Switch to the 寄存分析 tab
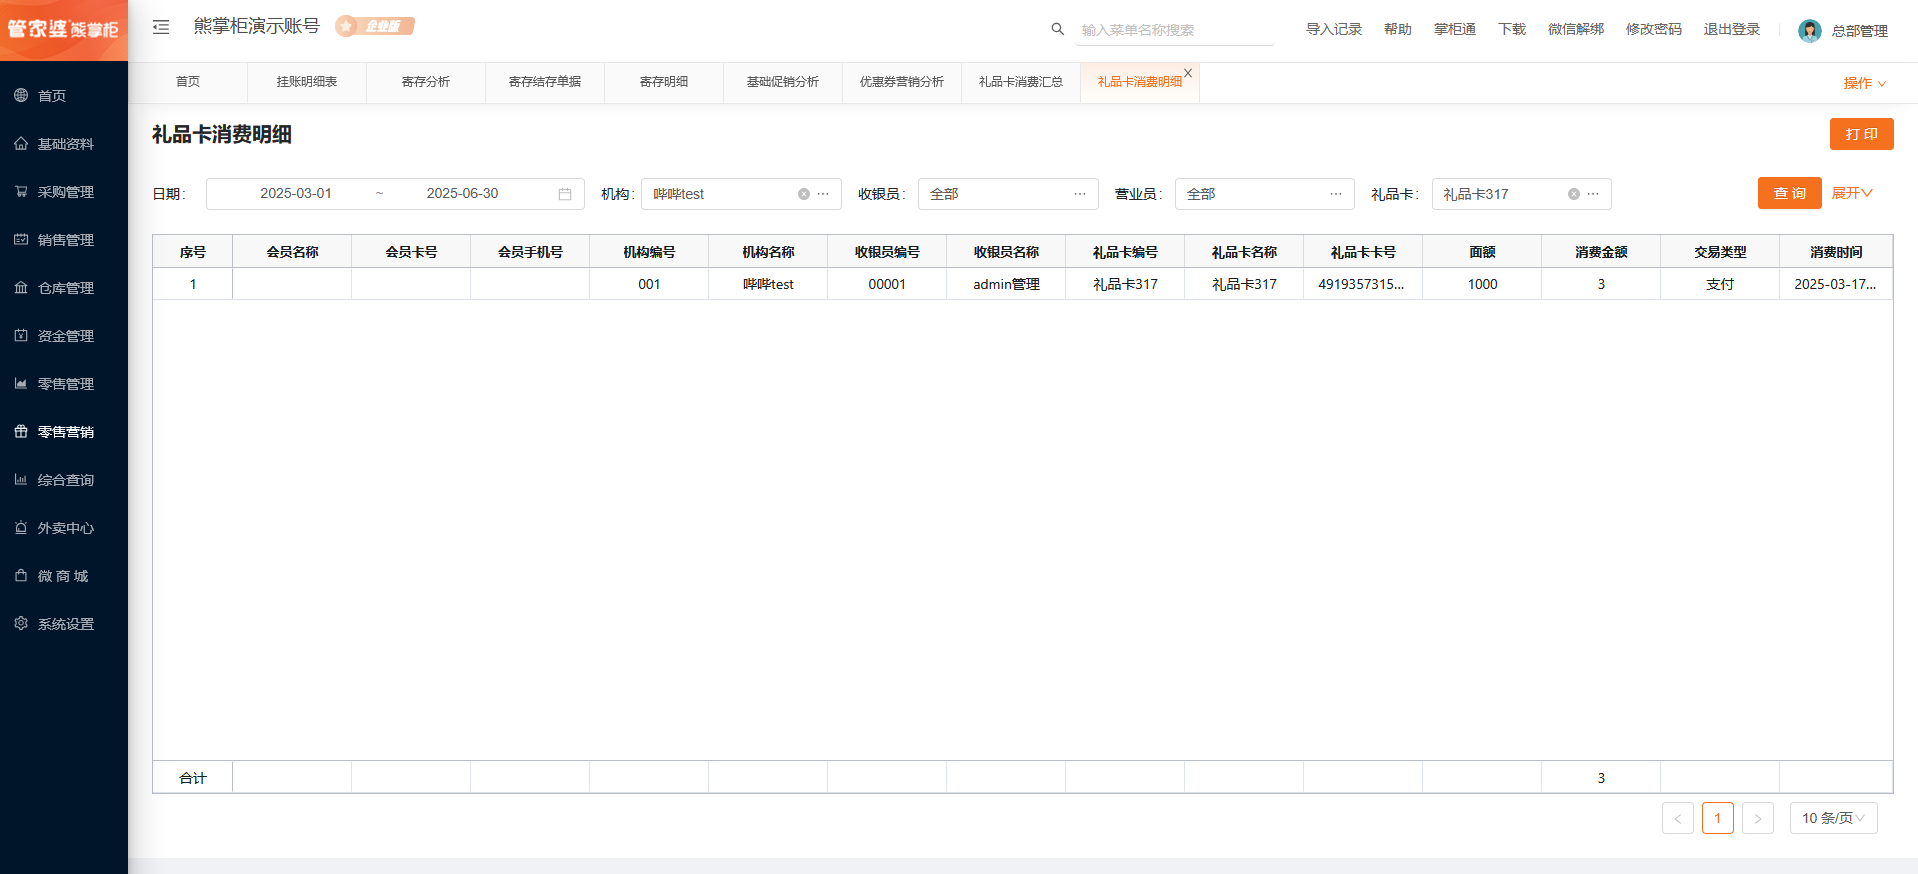 426,82
